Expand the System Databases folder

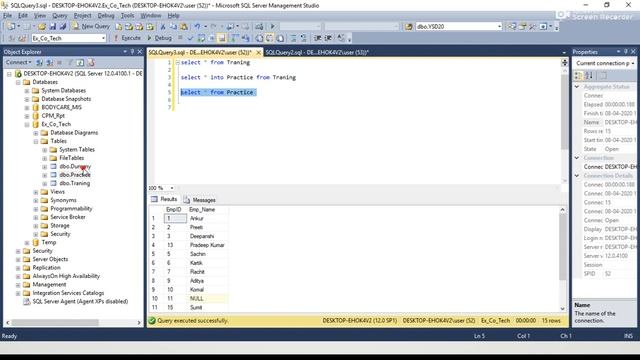(27, 91)
